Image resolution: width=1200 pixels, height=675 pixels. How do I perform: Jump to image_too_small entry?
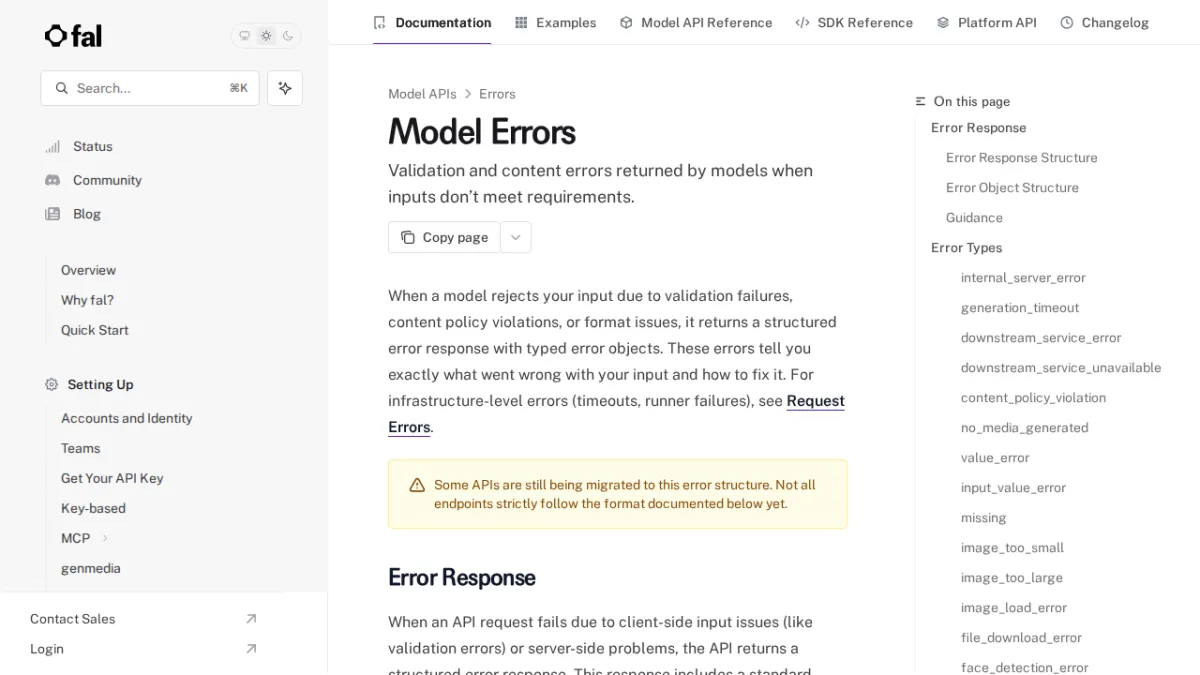pyautogui.click(x=1012, y=548)
